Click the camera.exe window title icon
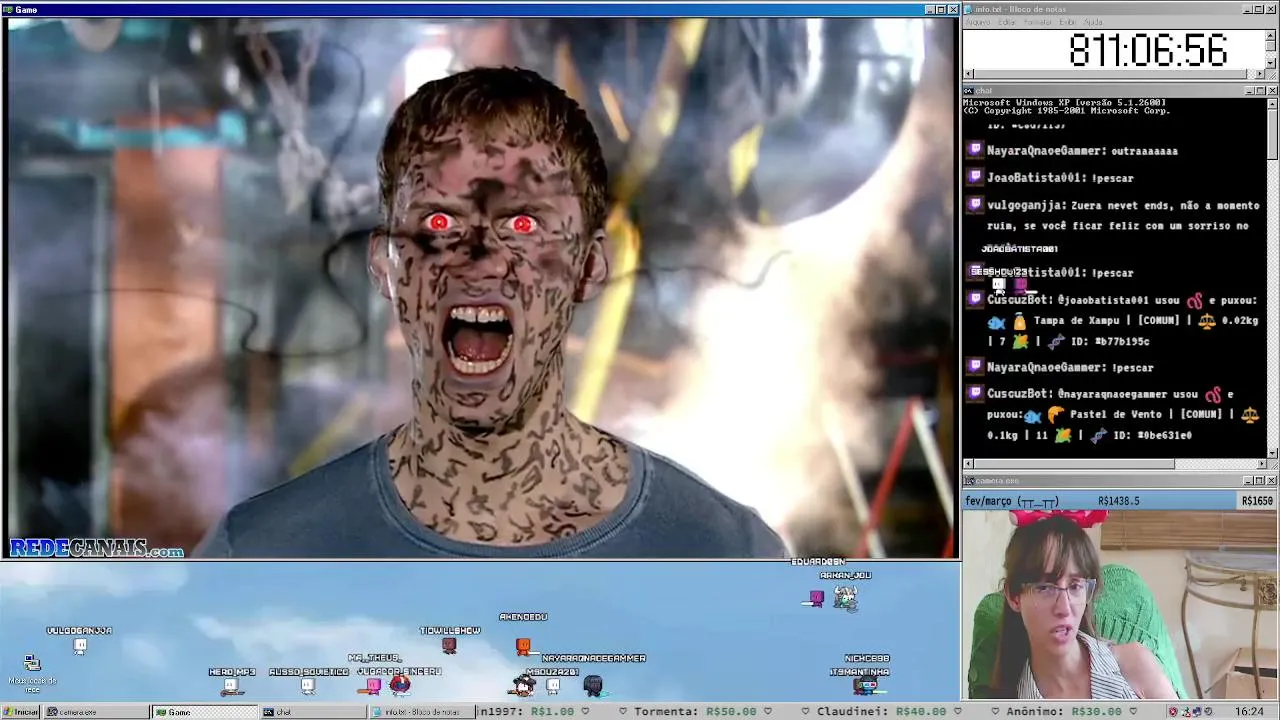The image size is (1280, 720). [968, 481]
